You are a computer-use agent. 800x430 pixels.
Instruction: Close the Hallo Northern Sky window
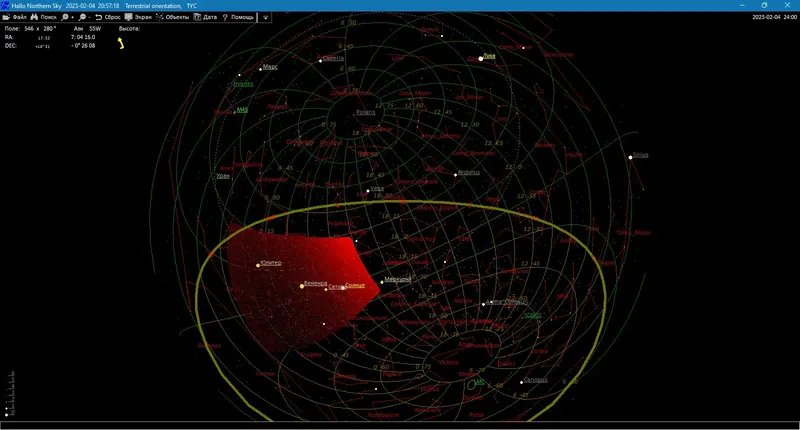(x=787, y=5)
